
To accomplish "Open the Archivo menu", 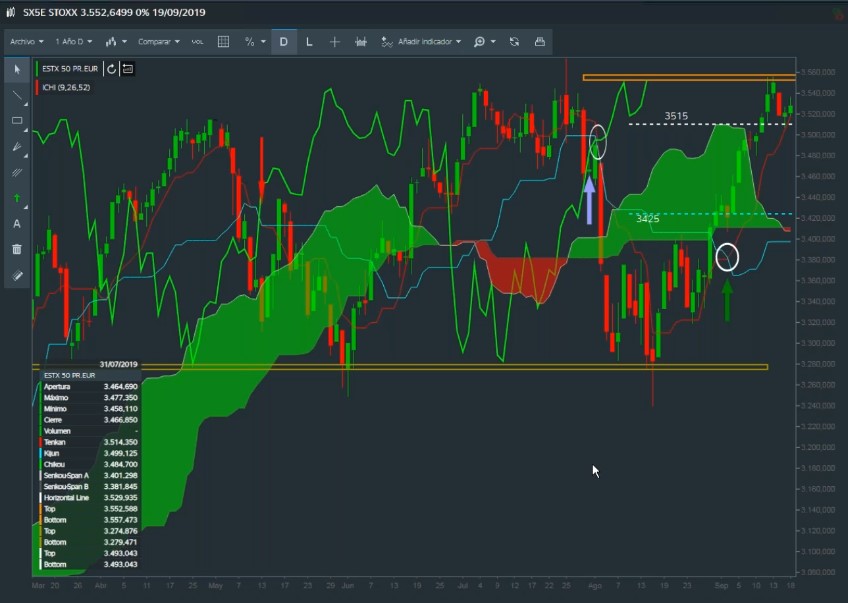I will pyautogui.click(x=27, y=42).
